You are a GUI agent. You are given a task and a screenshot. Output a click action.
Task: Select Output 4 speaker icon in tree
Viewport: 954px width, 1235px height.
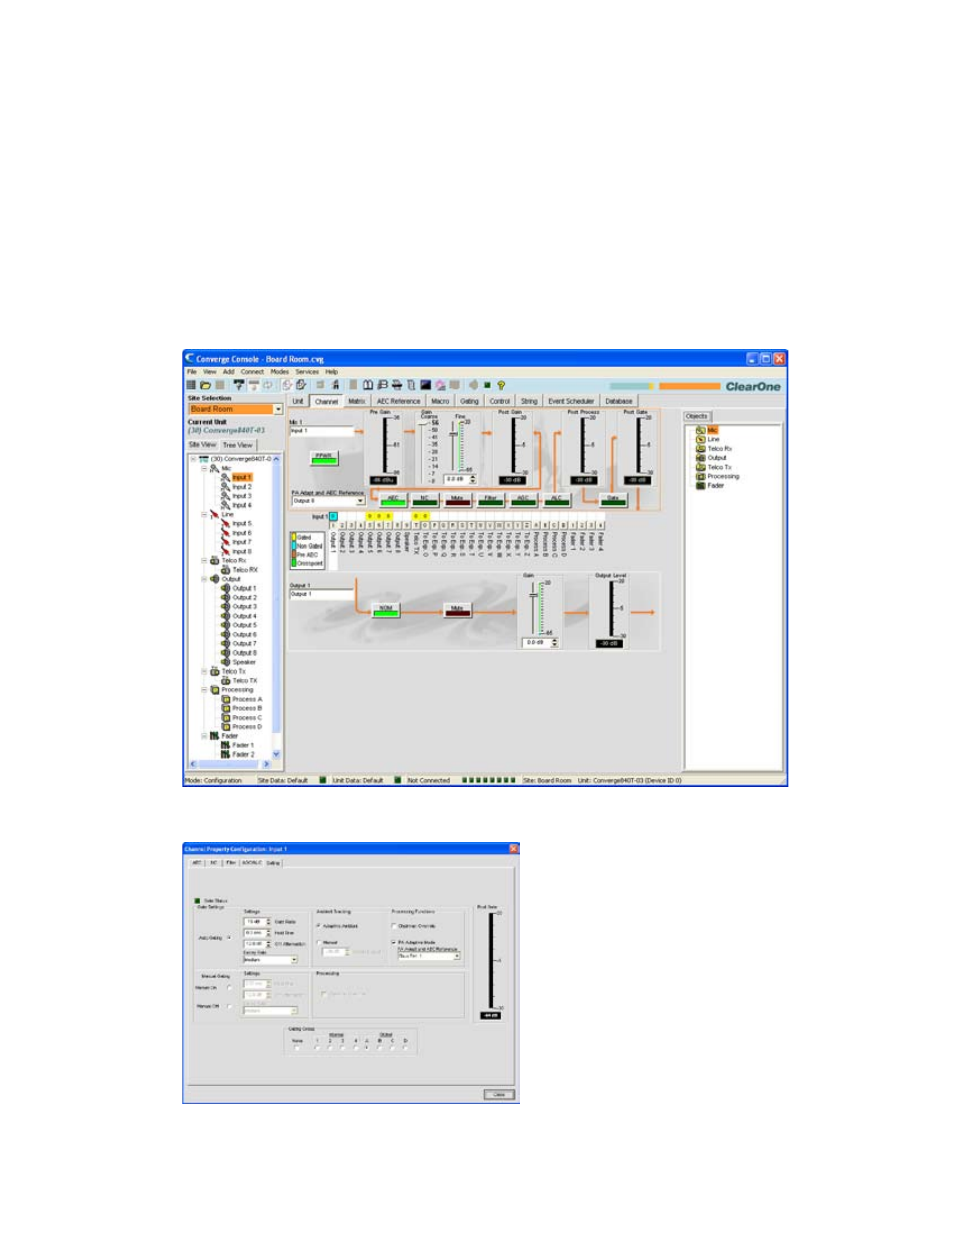coord(226,616)
